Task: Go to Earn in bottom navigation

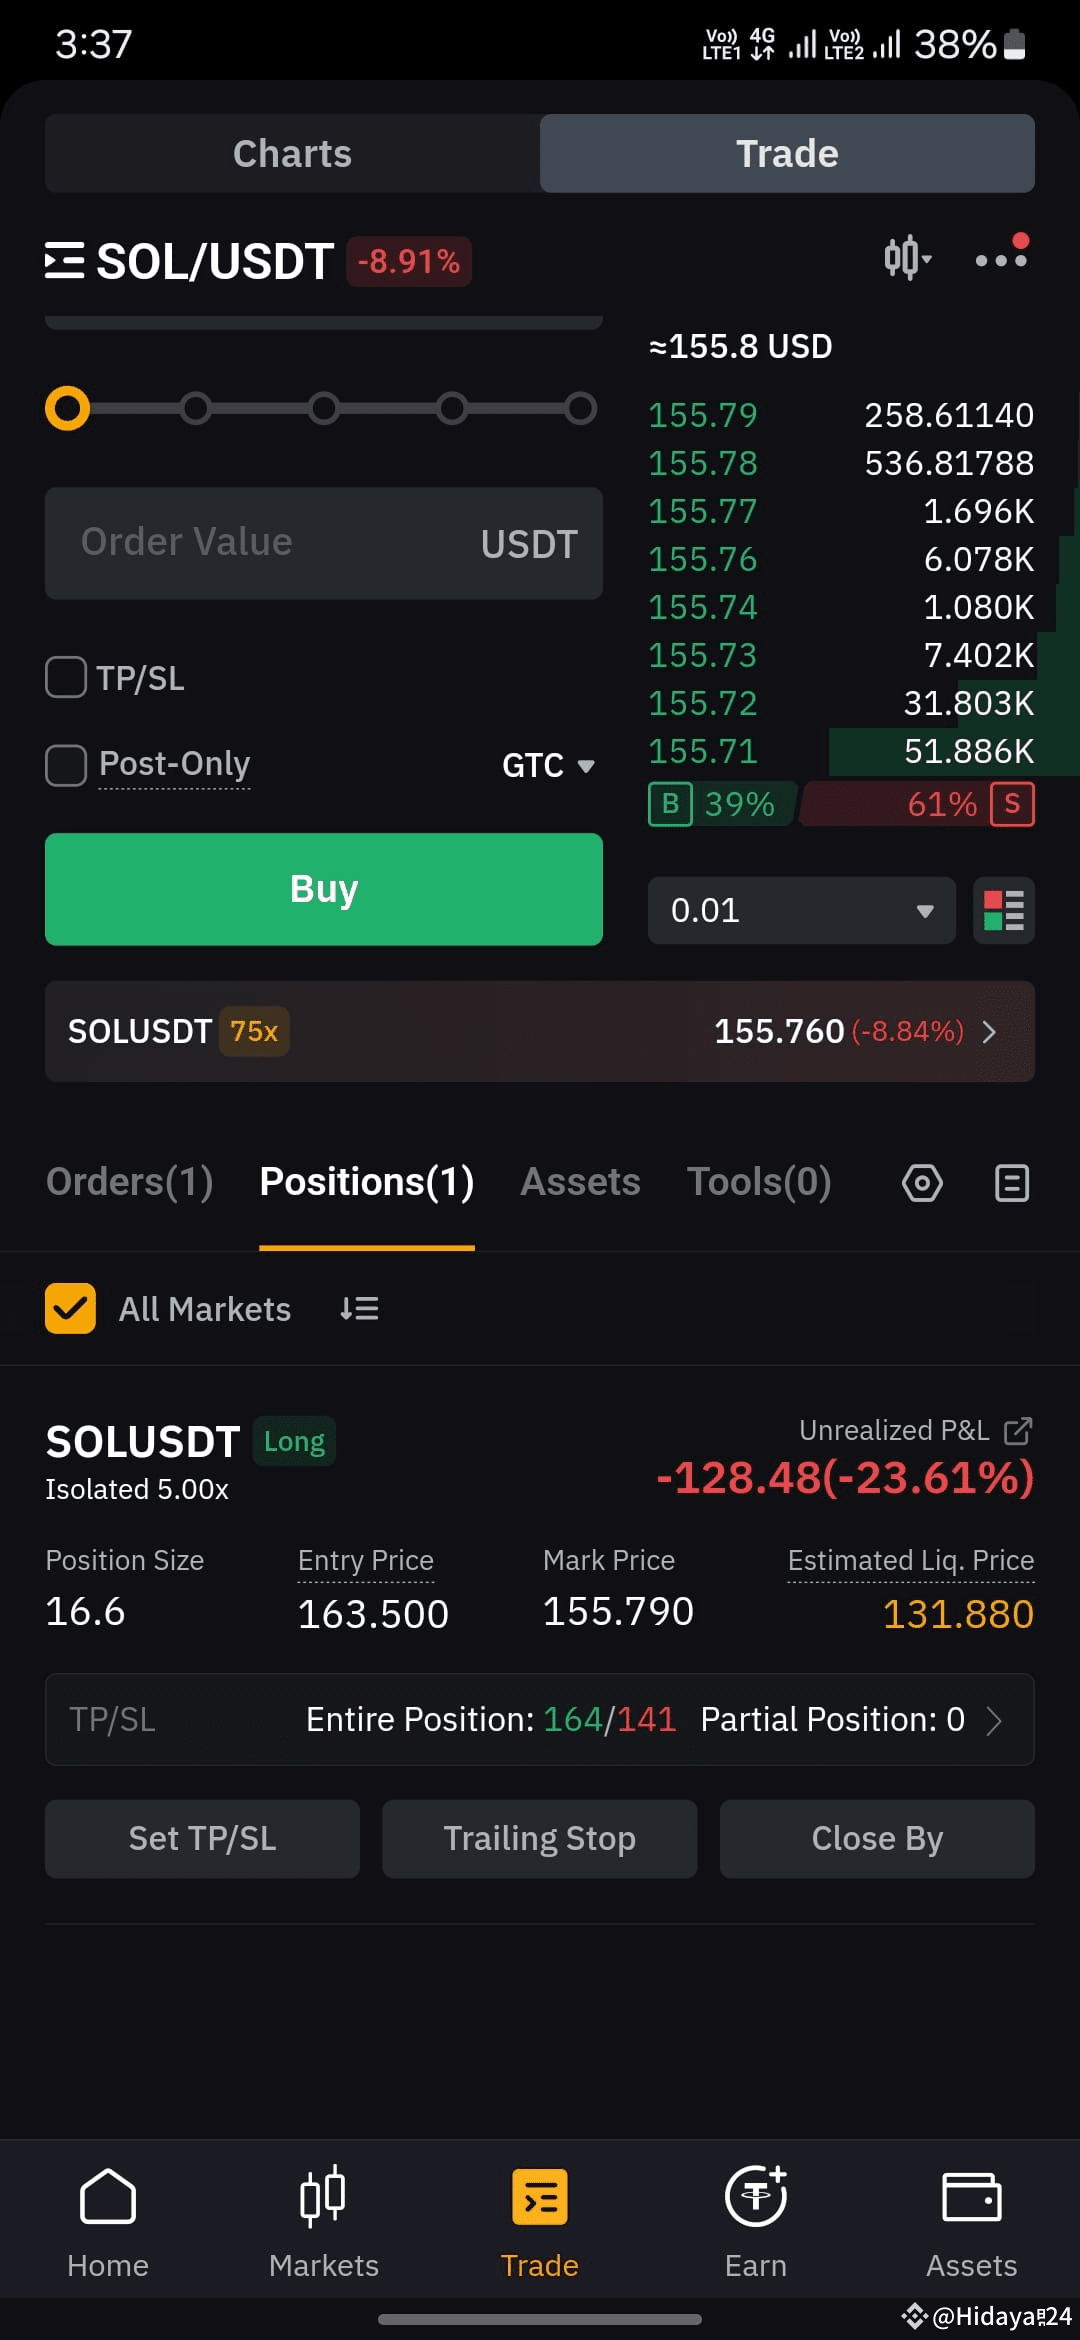Action: [x=756, y=2222]
